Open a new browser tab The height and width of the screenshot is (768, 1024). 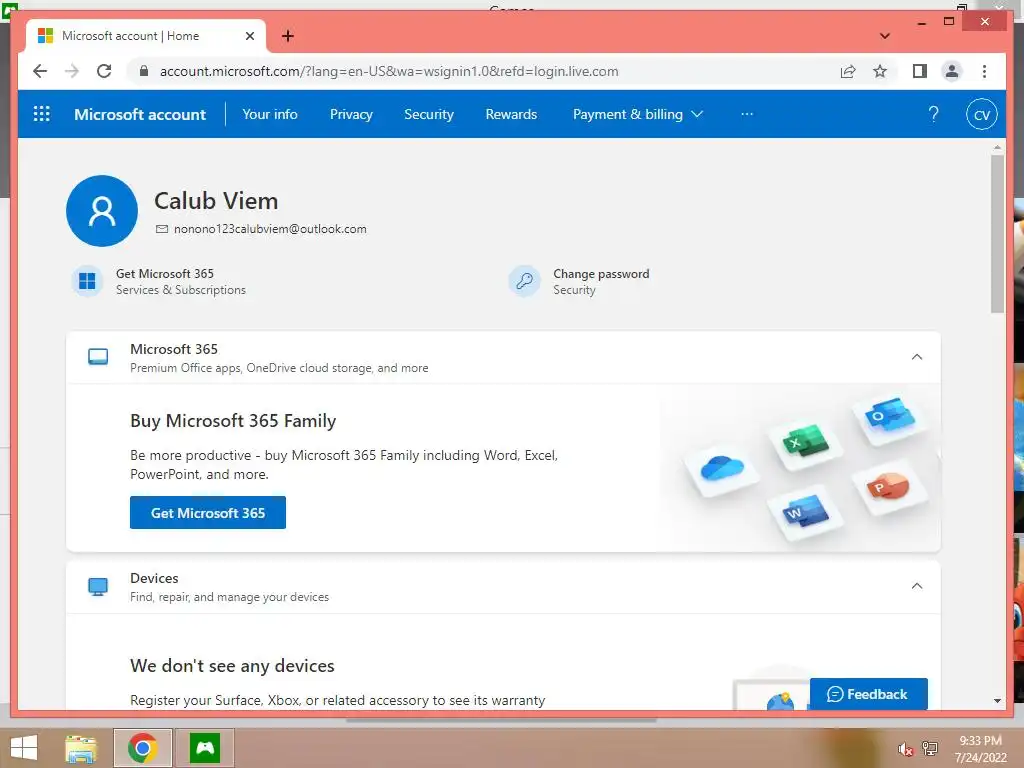click(287, 36)
